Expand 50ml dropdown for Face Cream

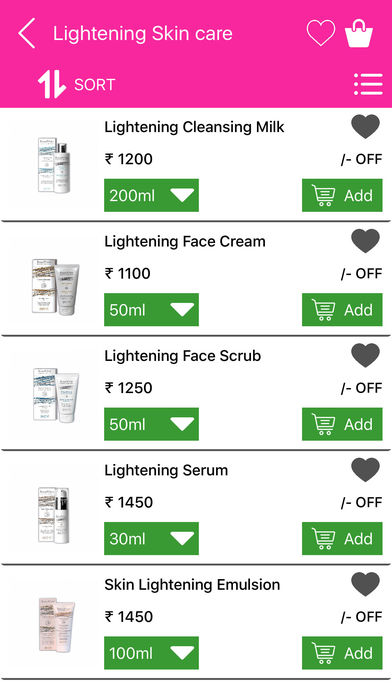pyautogui.click(x=151, y=309)
